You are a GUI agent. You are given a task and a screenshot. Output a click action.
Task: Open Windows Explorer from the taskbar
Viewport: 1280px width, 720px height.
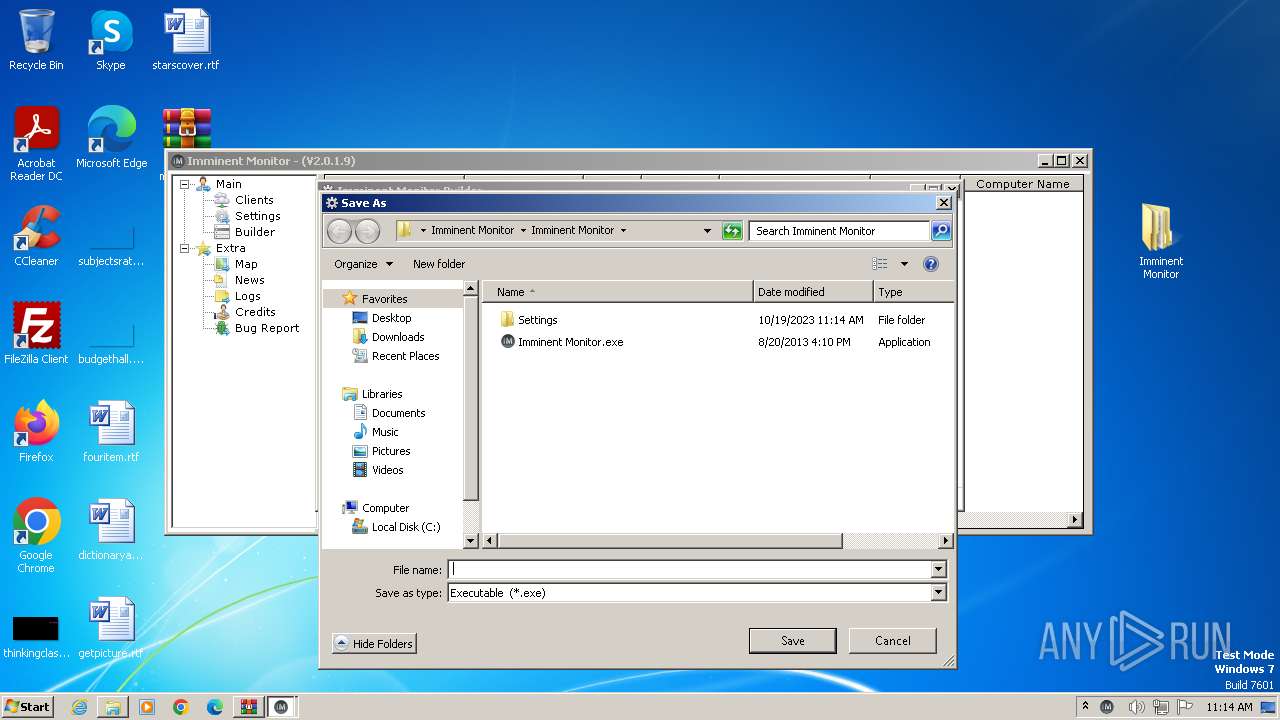click(113, 707)
